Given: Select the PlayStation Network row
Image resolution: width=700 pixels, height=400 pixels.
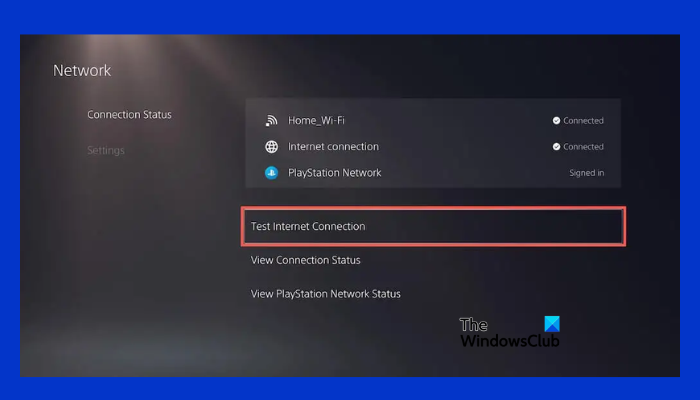Looking at the screenshot, I should pos(433,173).
